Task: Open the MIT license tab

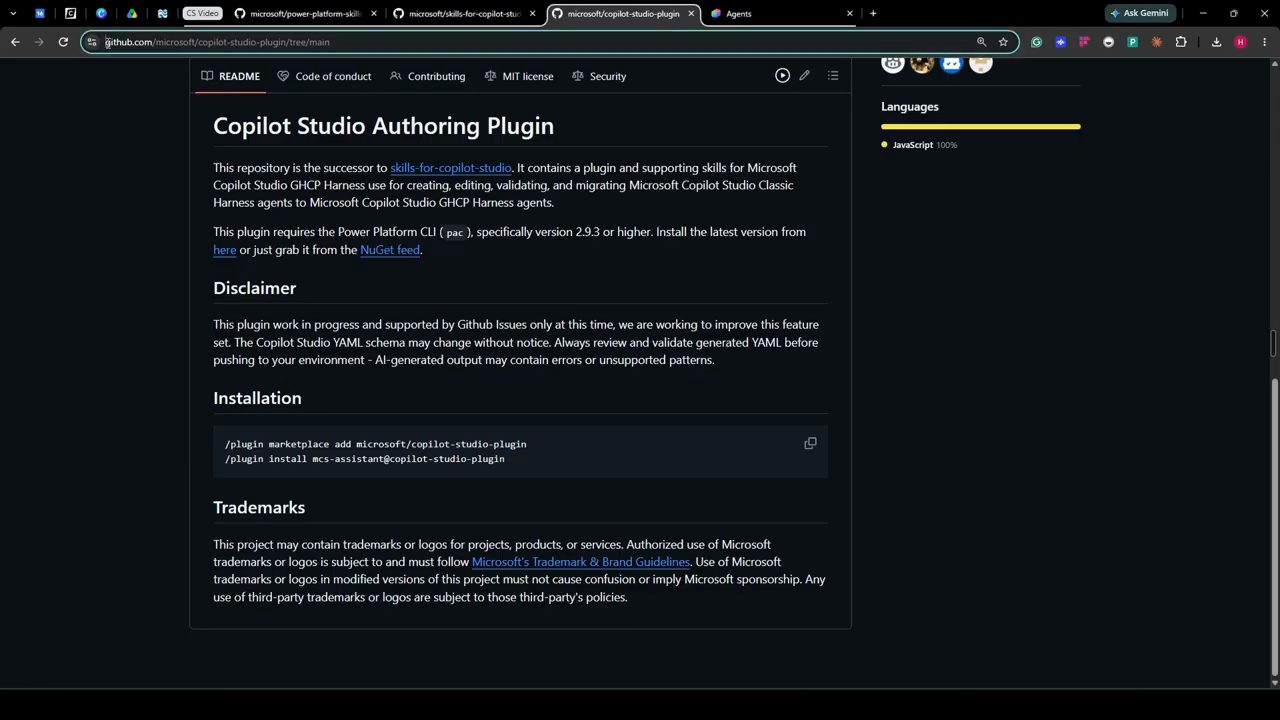Action: coord(518,76)
